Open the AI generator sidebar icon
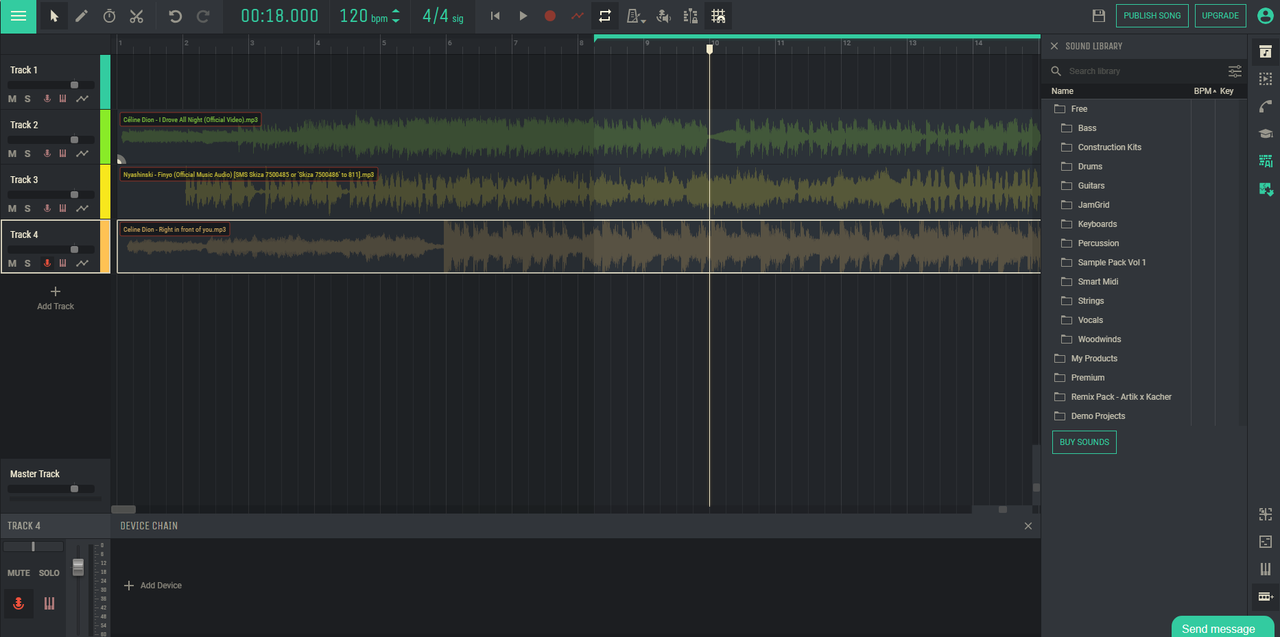 1265,161
